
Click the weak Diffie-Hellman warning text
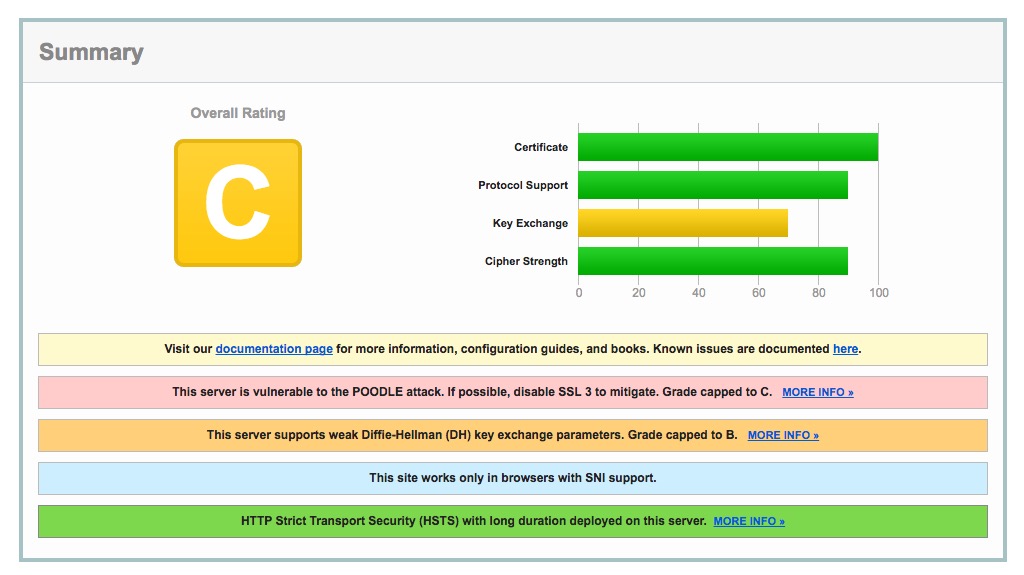pos(472,435)
